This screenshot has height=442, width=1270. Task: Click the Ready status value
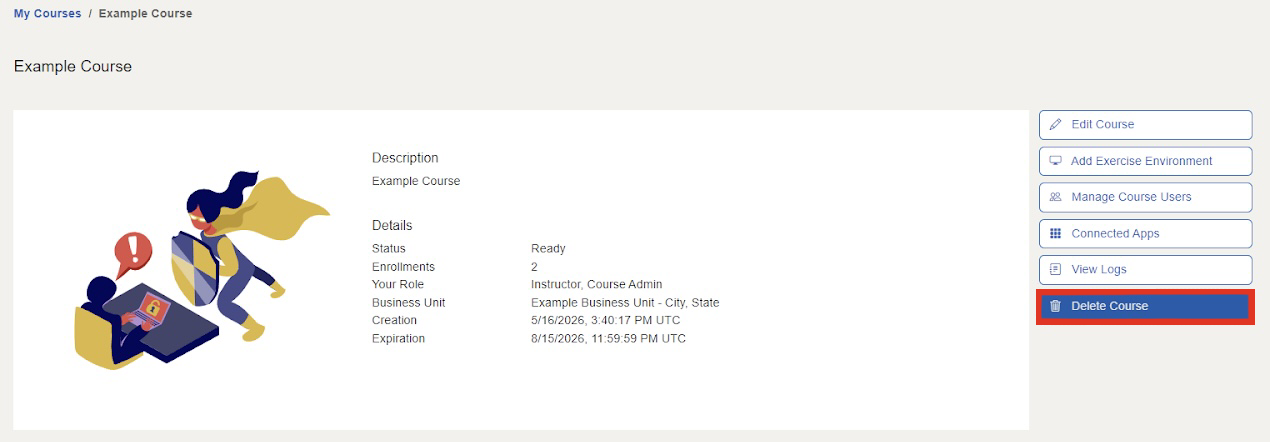(548, 249)
